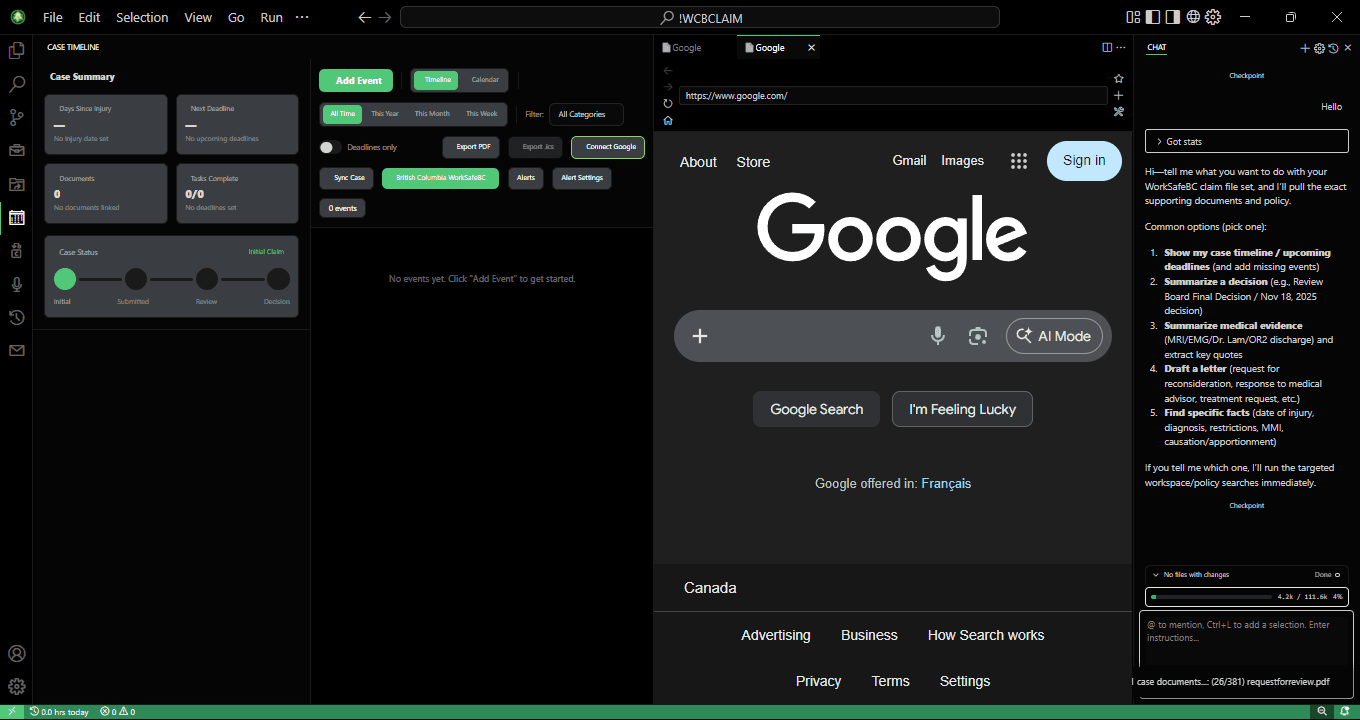This screenshot has height=720, width=1360.
Task: Select the This Month time range
Action: 432,114
